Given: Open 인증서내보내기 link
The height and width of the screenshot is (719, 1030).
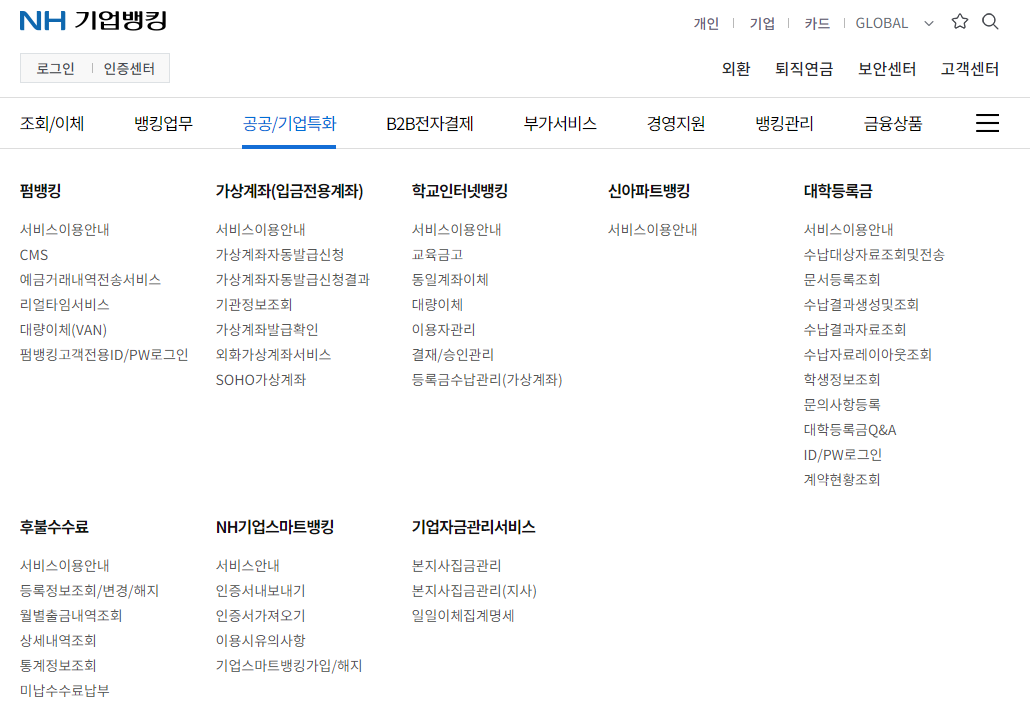Looking at the screenshot, I should pyautogui.click(x=260, y=591).
